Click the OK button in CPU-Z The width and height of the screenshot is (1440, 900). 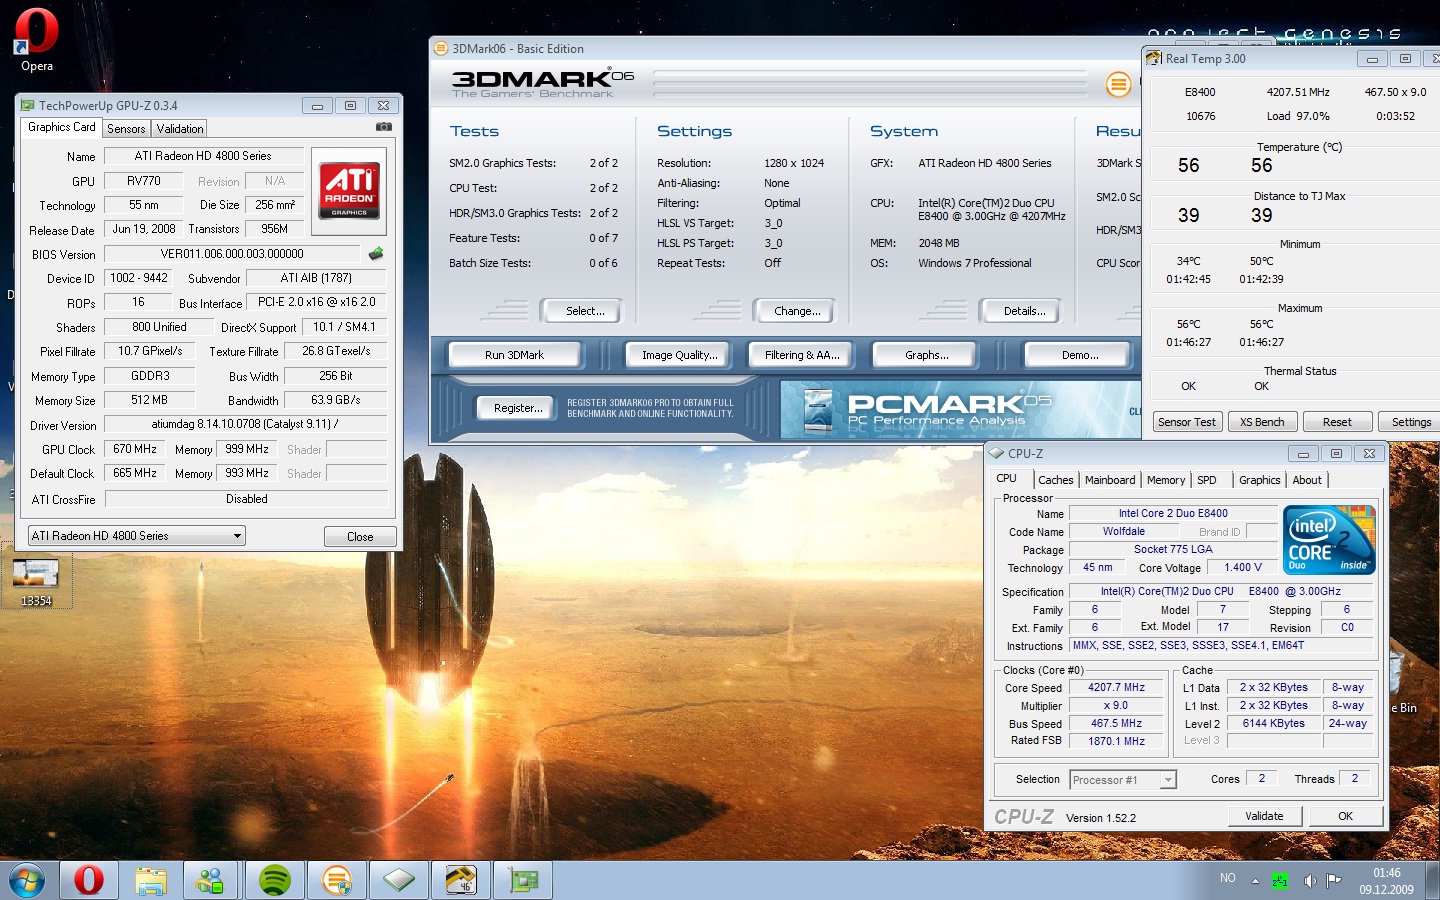[1345, 816]
